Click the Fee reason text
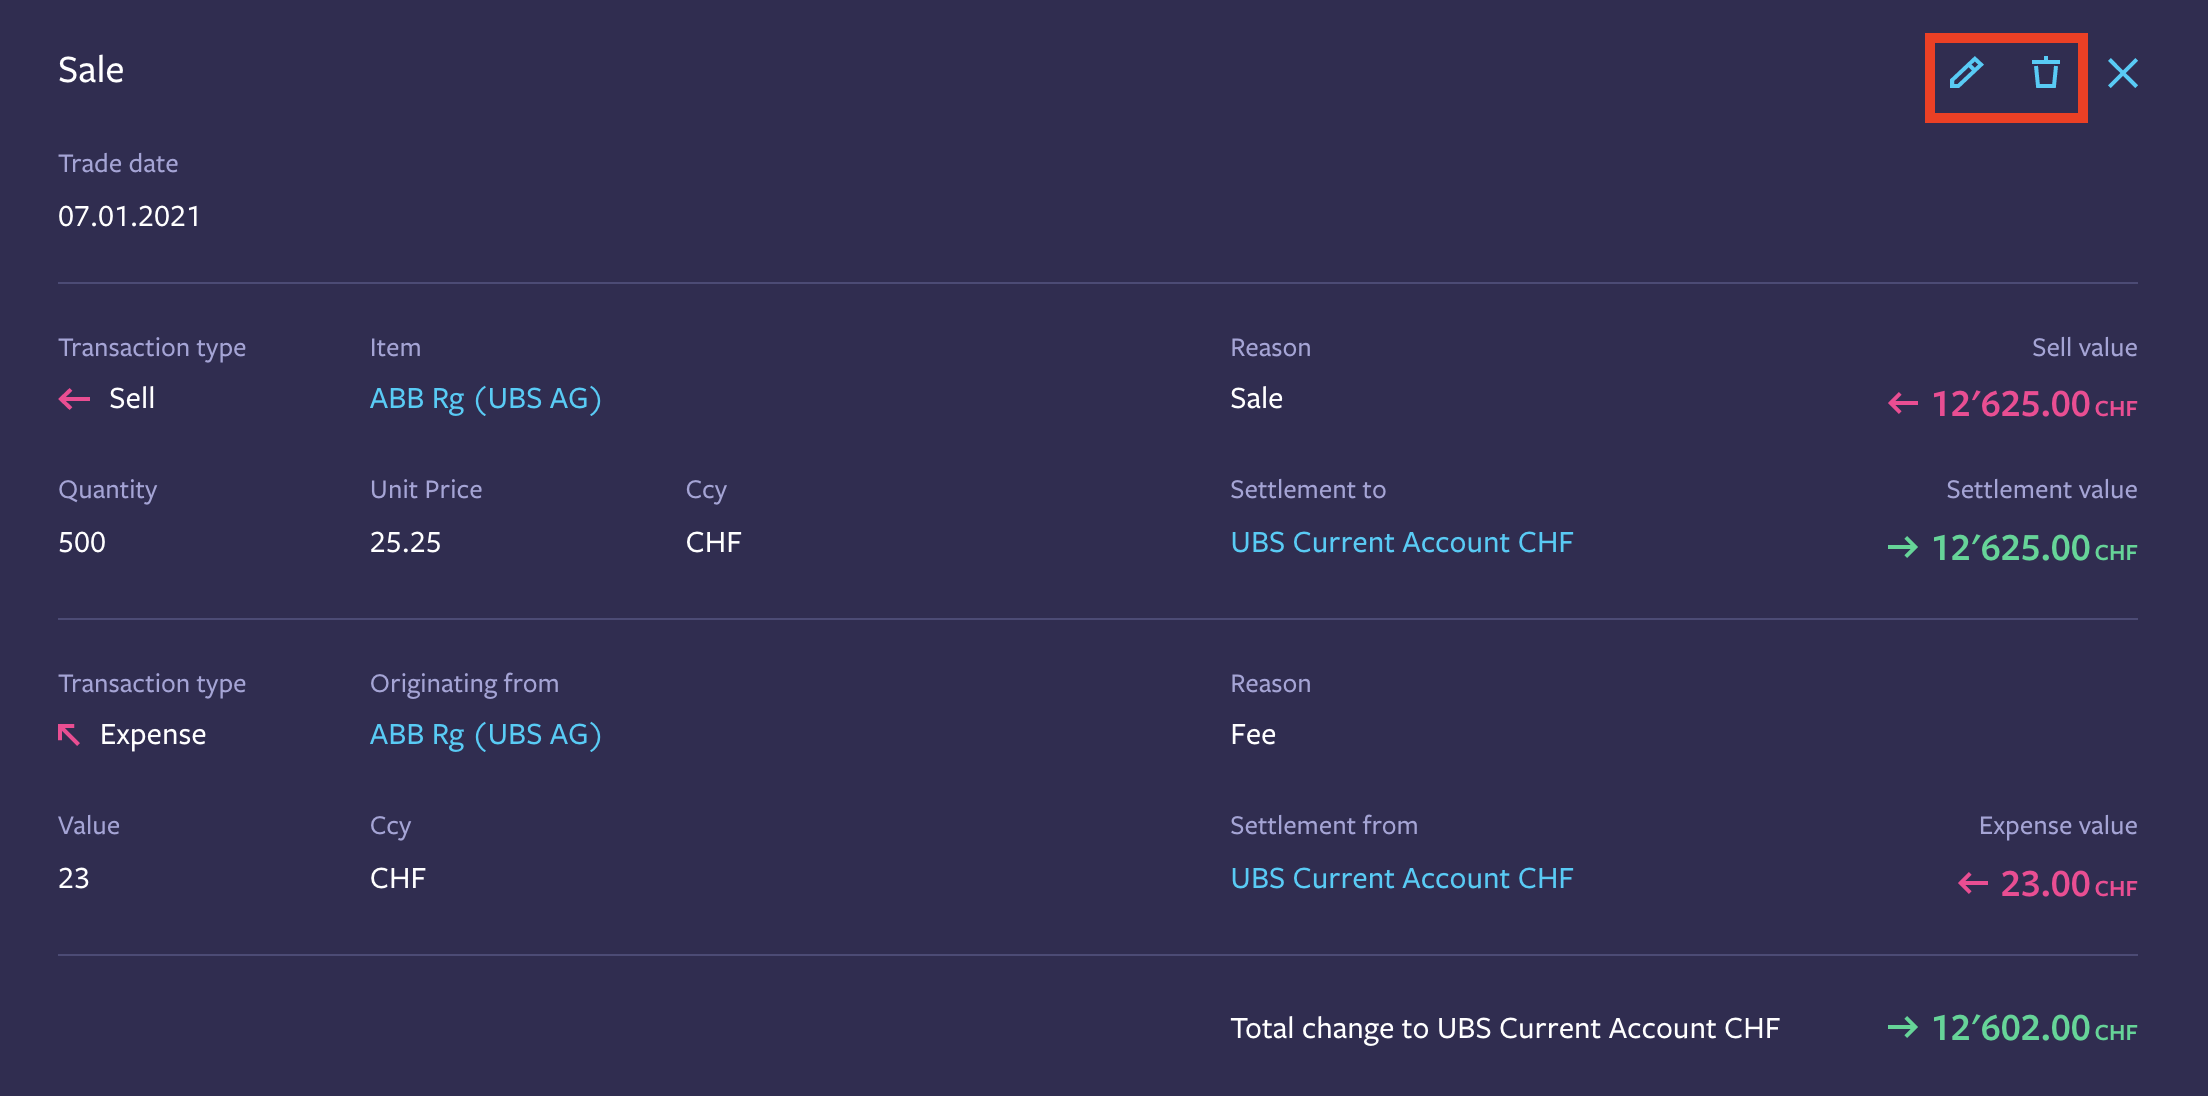This screenshot has width=2208, height=1096. [1253, 735]
